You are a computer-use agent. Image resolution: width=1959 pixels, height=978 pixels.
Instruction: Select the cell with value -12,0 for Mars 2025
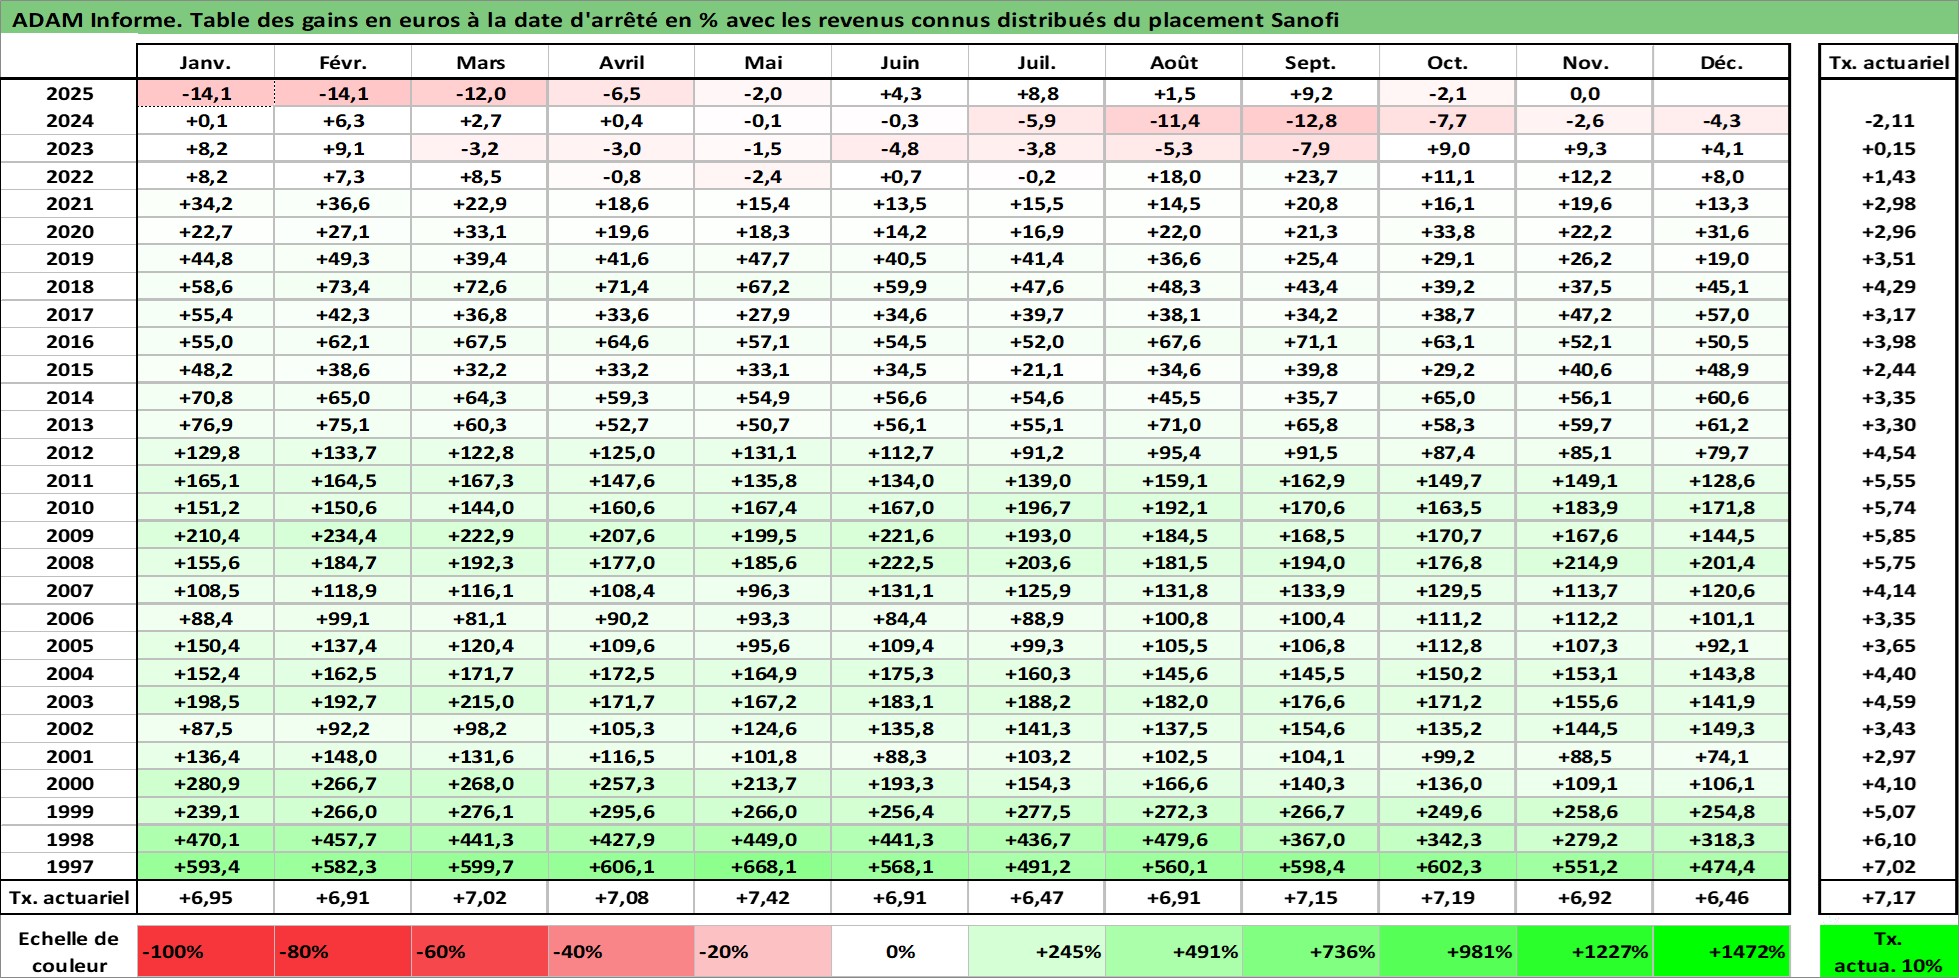pyautogui.click(x=480, y=93)
